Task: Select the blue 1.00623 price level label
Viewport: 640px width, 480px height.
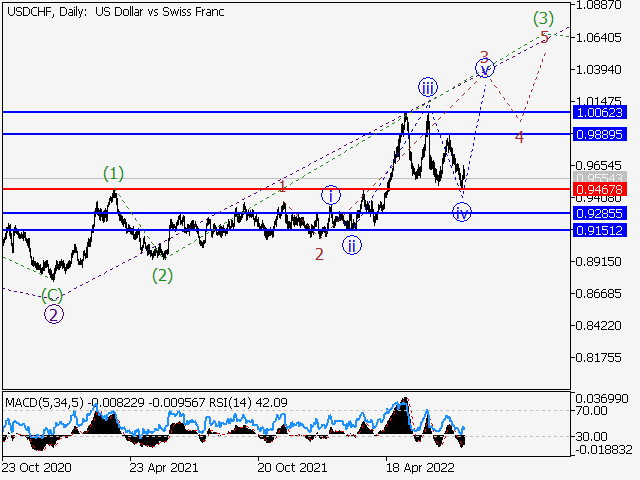Action: click(600, 112)
